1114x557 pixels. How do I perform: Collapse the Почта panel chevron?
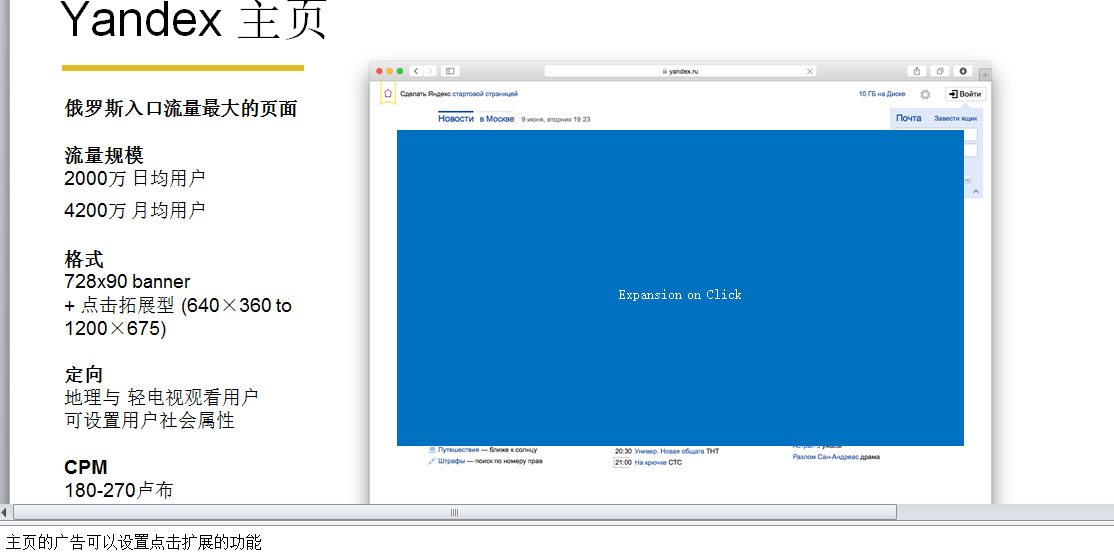coord(975,191)
